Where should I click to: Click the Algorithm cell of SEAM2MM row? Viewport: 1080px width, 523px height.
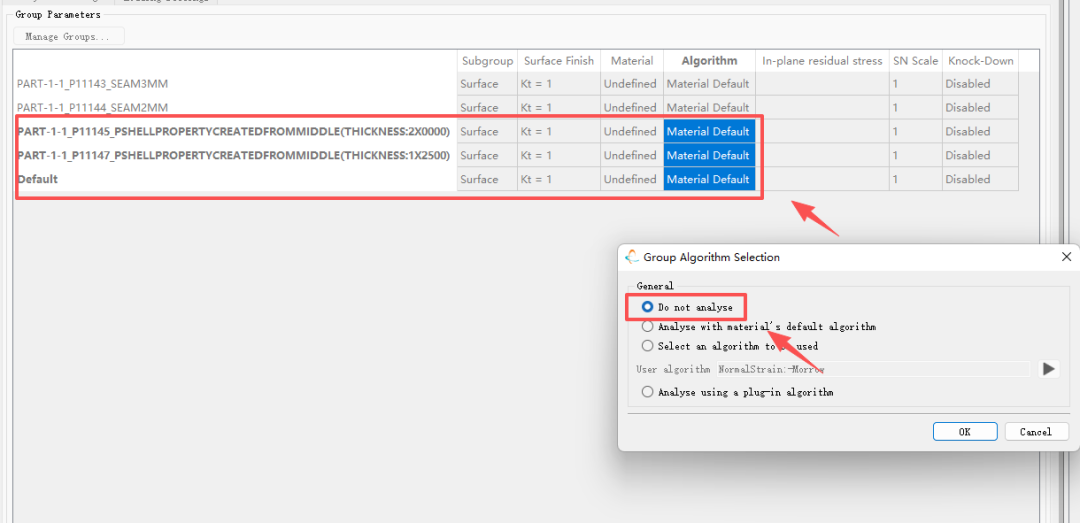coord(709,107)
